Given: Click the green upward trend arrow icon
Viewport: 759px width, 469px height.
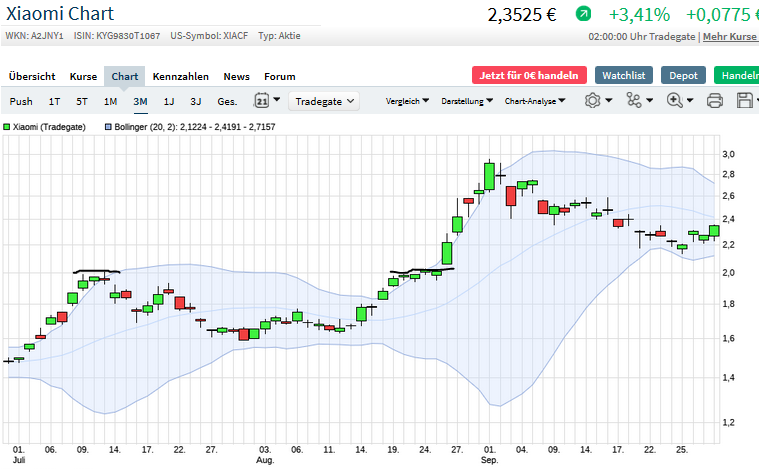Looking at the screenshot, I should point(583,14).
